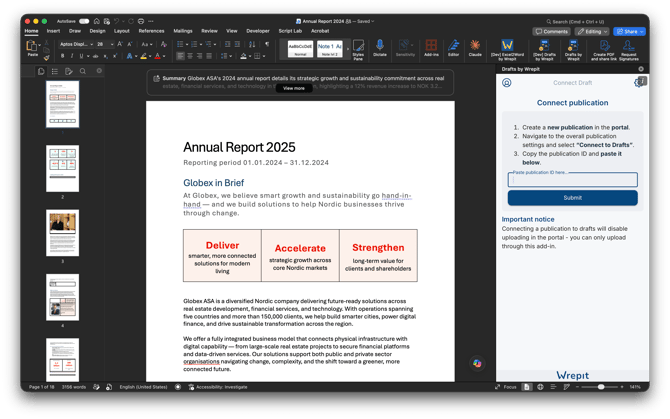Align text left
Viewport: 670px width, 419px height.
[180, 56]
